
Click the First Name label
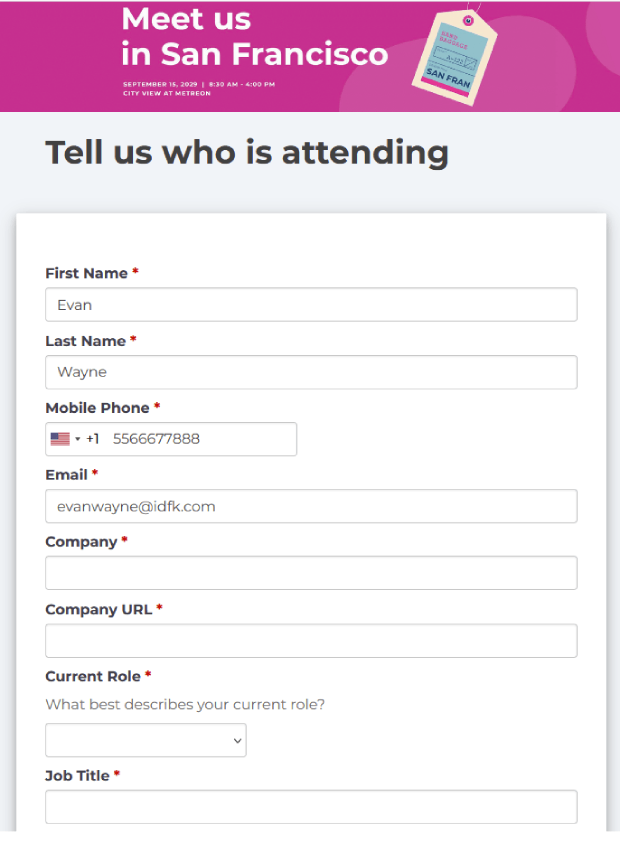(x=86, y=273)
